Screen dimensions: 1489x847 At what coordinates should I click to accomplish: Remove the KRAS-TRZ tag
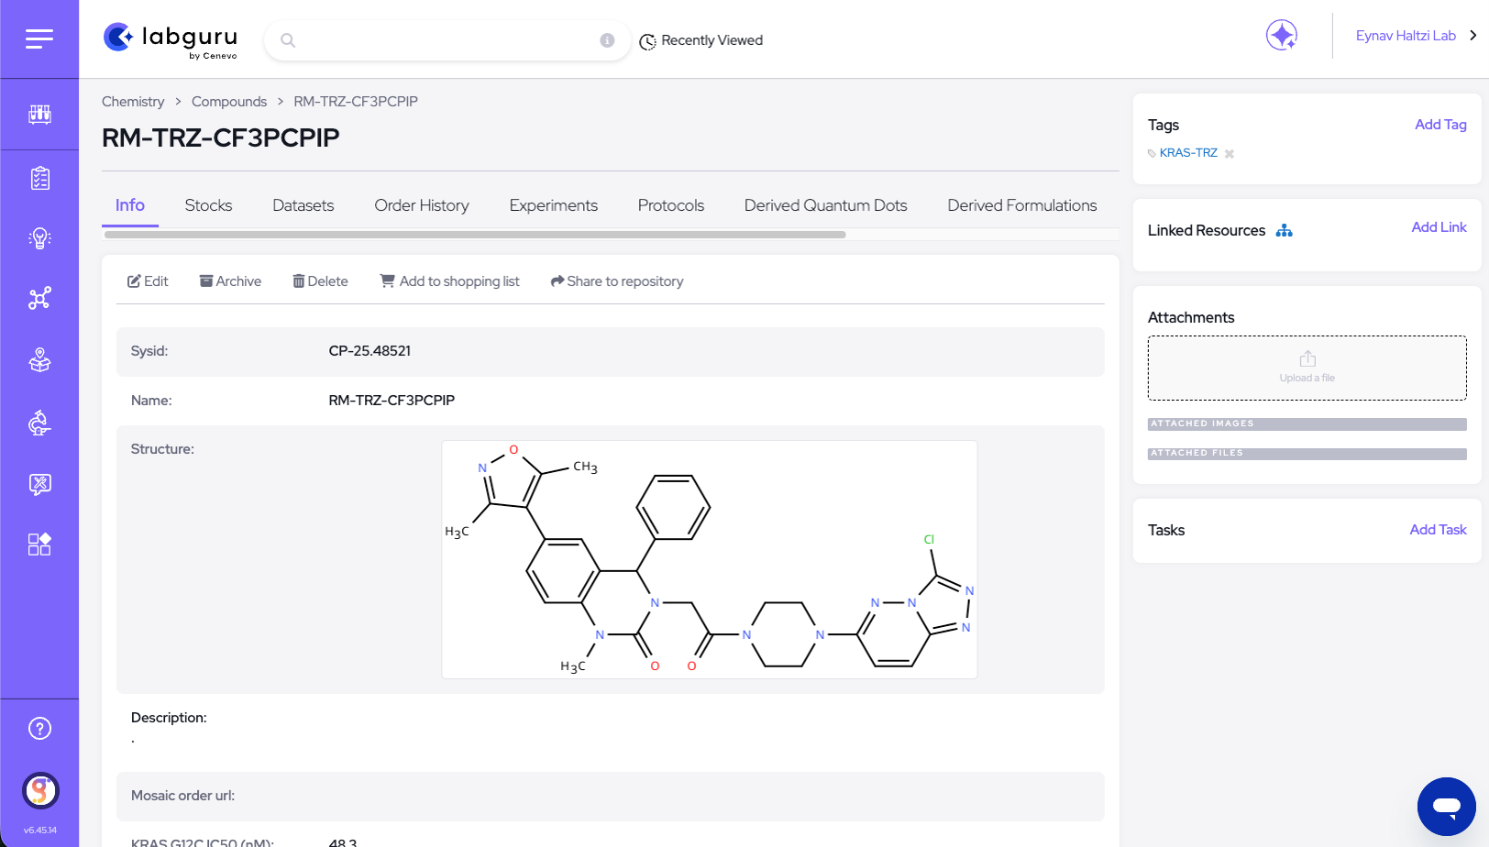[1229, 154]
